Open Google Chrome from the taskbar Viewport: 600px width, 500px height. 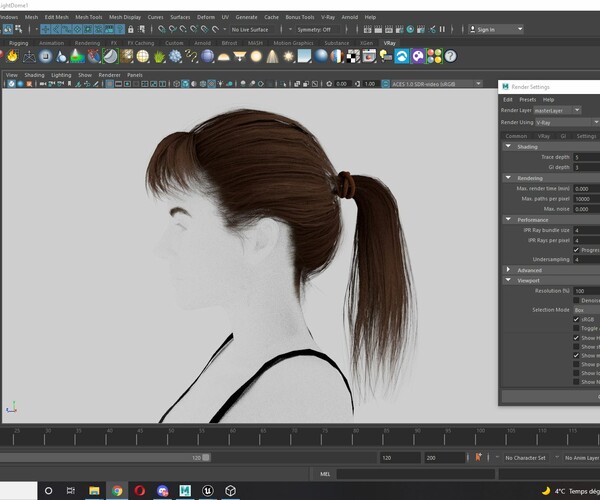tap(117, 490)
